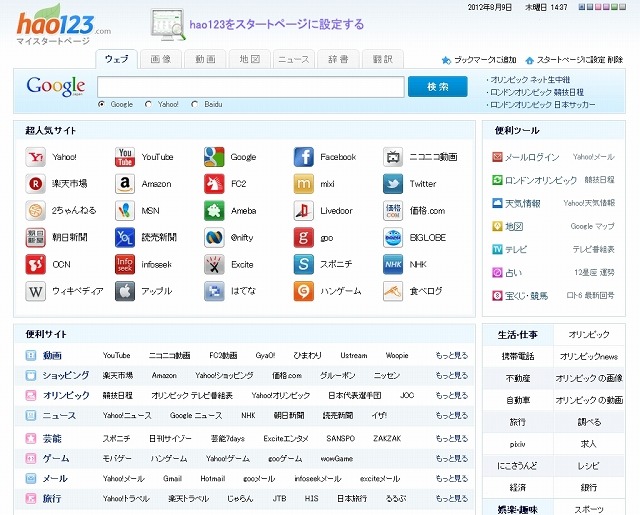Expand もっと見る in 動画 row
The image size is (640, 515).
coord(451,355)
